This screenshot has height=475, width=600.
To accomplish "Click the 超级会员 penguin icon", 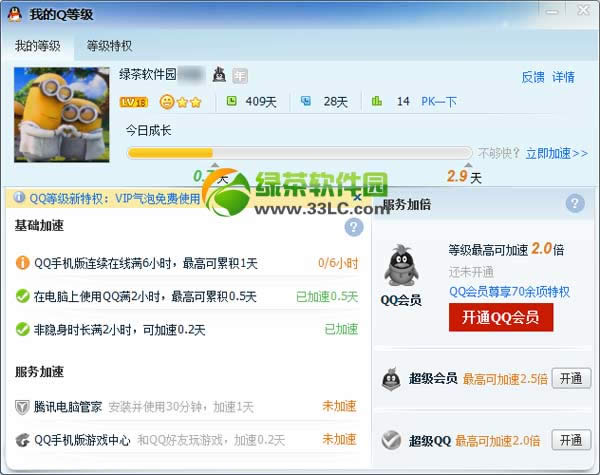I will point(391,379).
